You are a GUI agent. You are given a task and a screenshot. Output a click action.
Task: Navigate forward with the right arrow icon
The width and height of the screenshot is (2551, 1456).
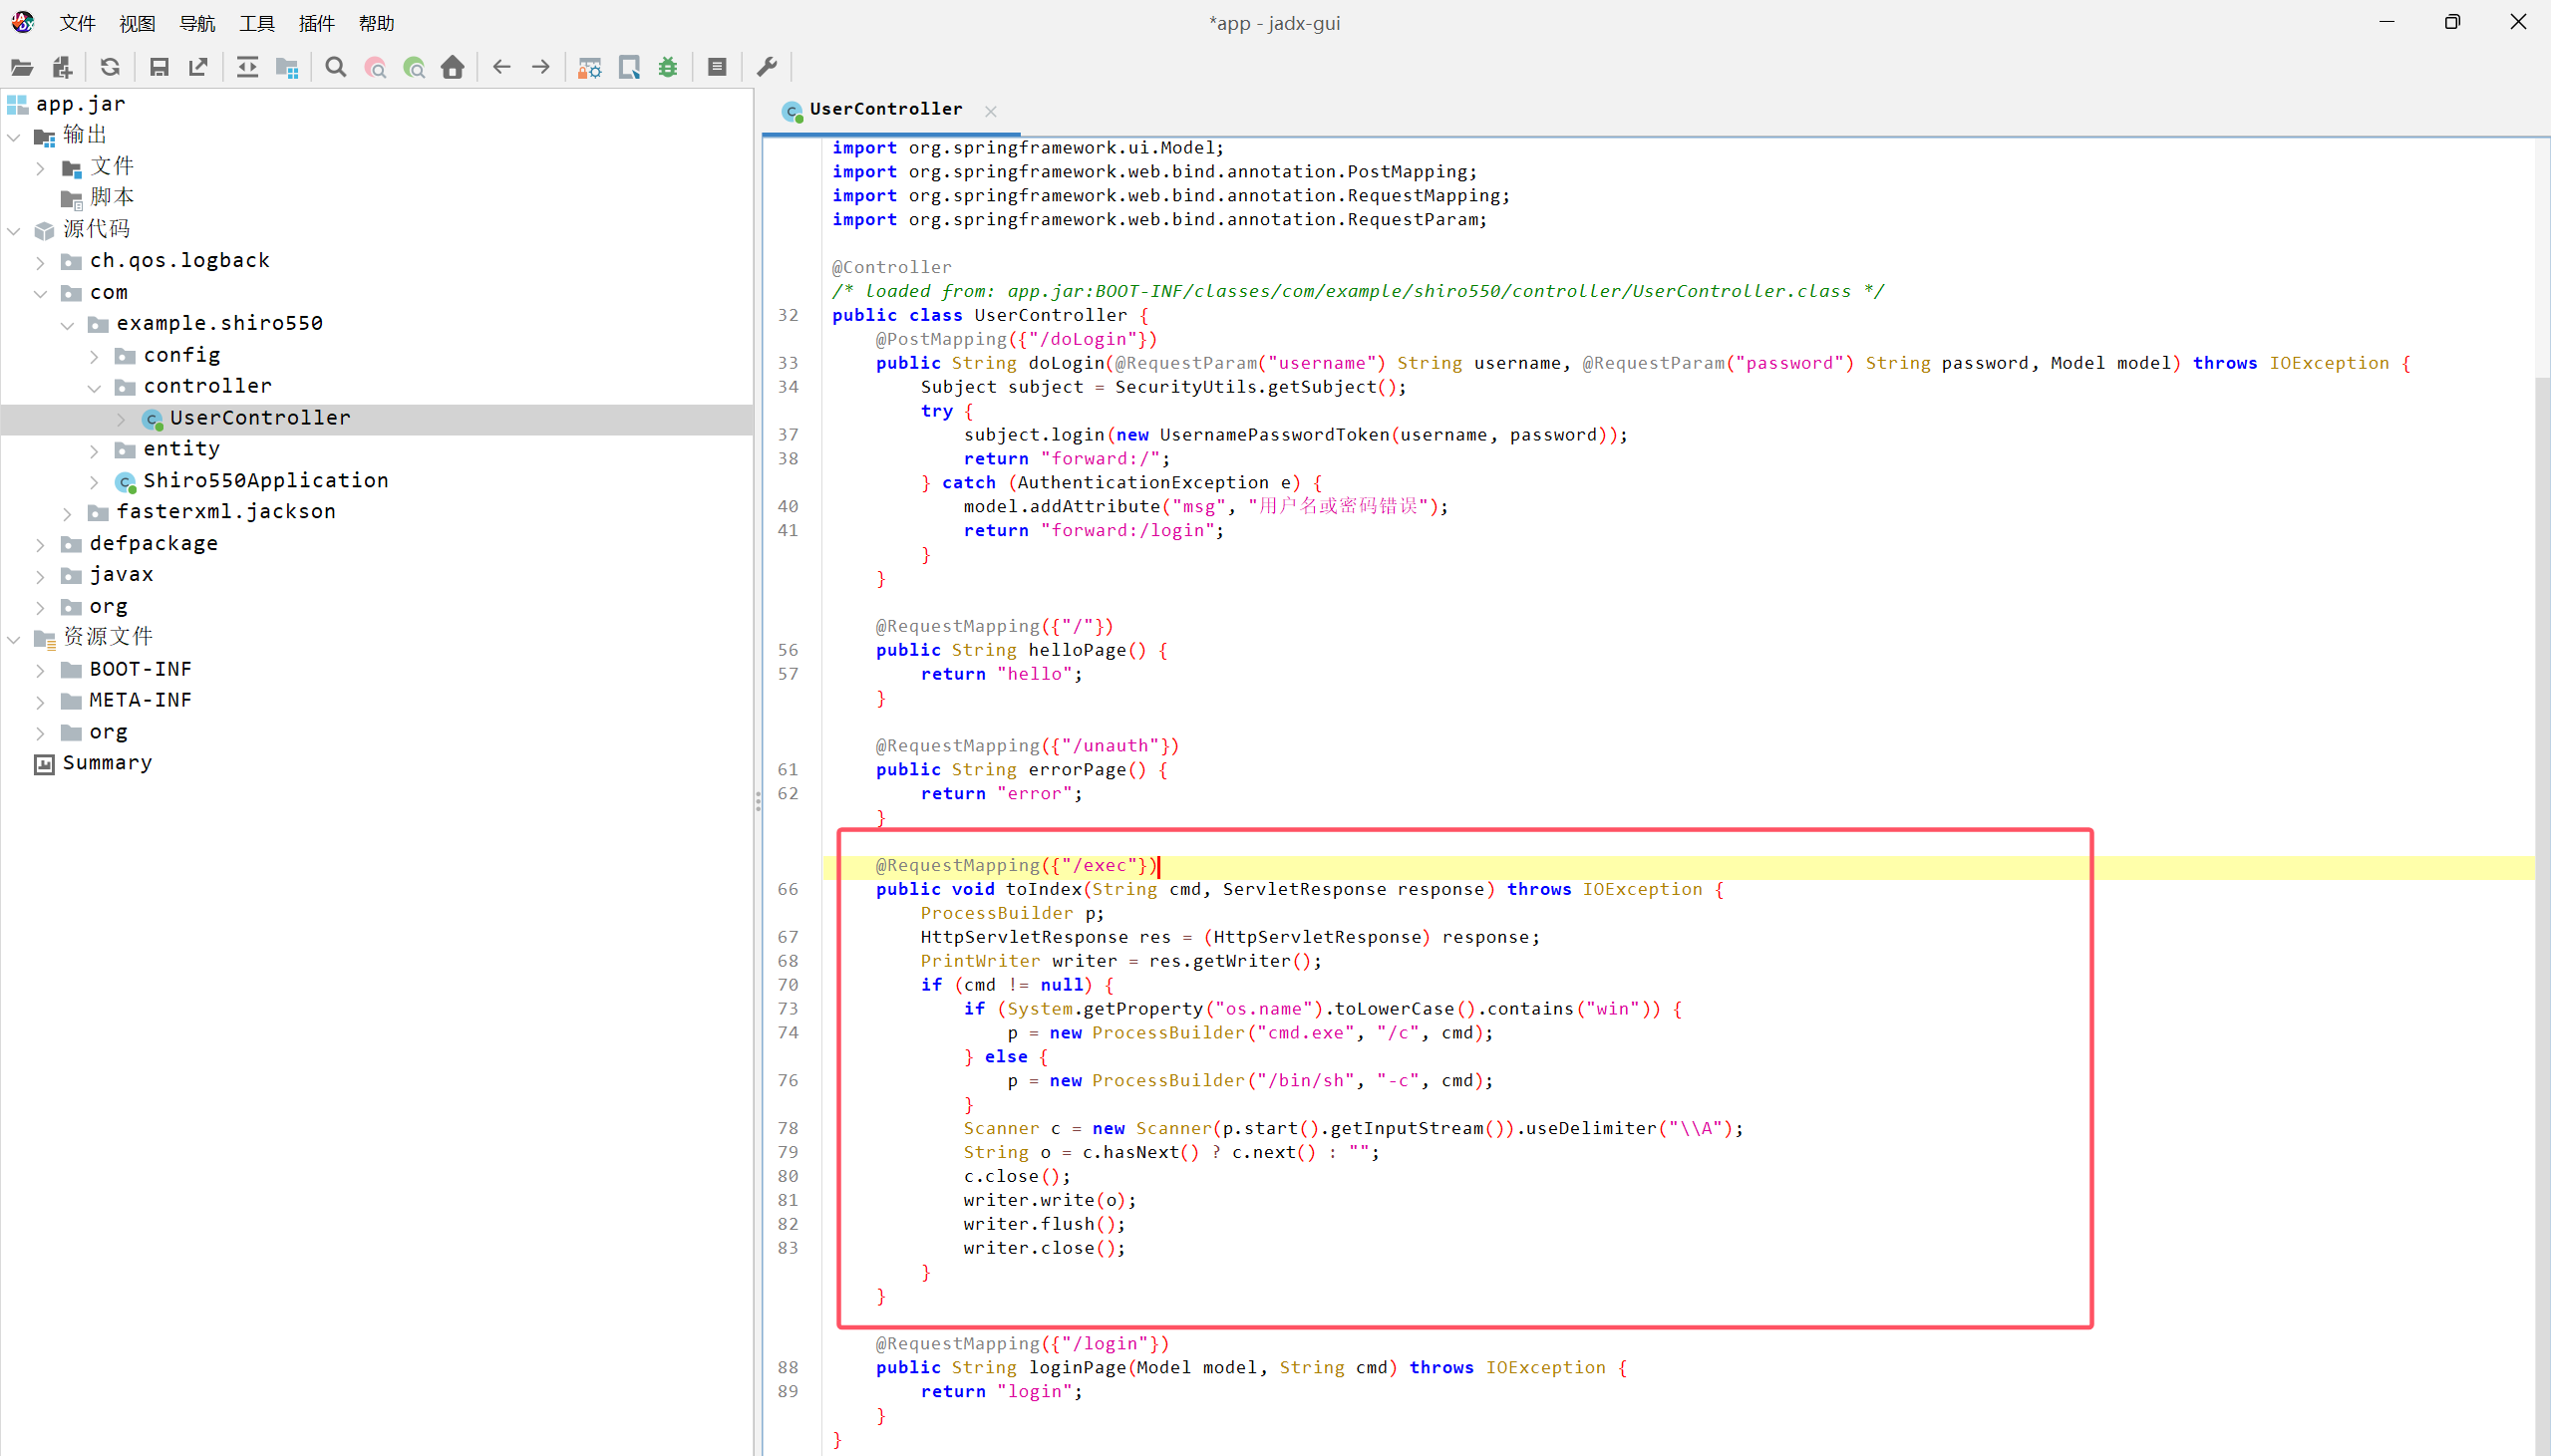tap(541, 67)
